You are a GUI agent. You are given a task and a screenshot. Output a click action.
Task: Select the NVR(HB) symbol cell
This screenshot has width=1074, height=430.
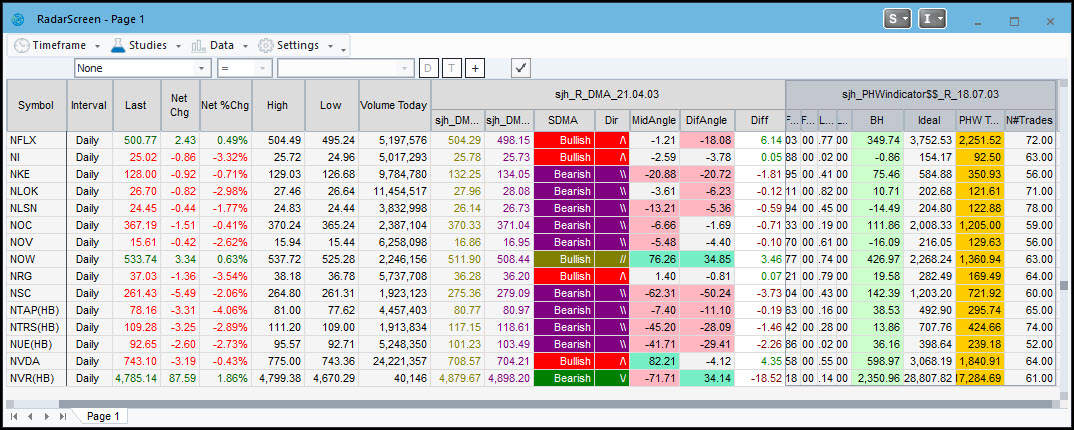[x=36, y=378]
